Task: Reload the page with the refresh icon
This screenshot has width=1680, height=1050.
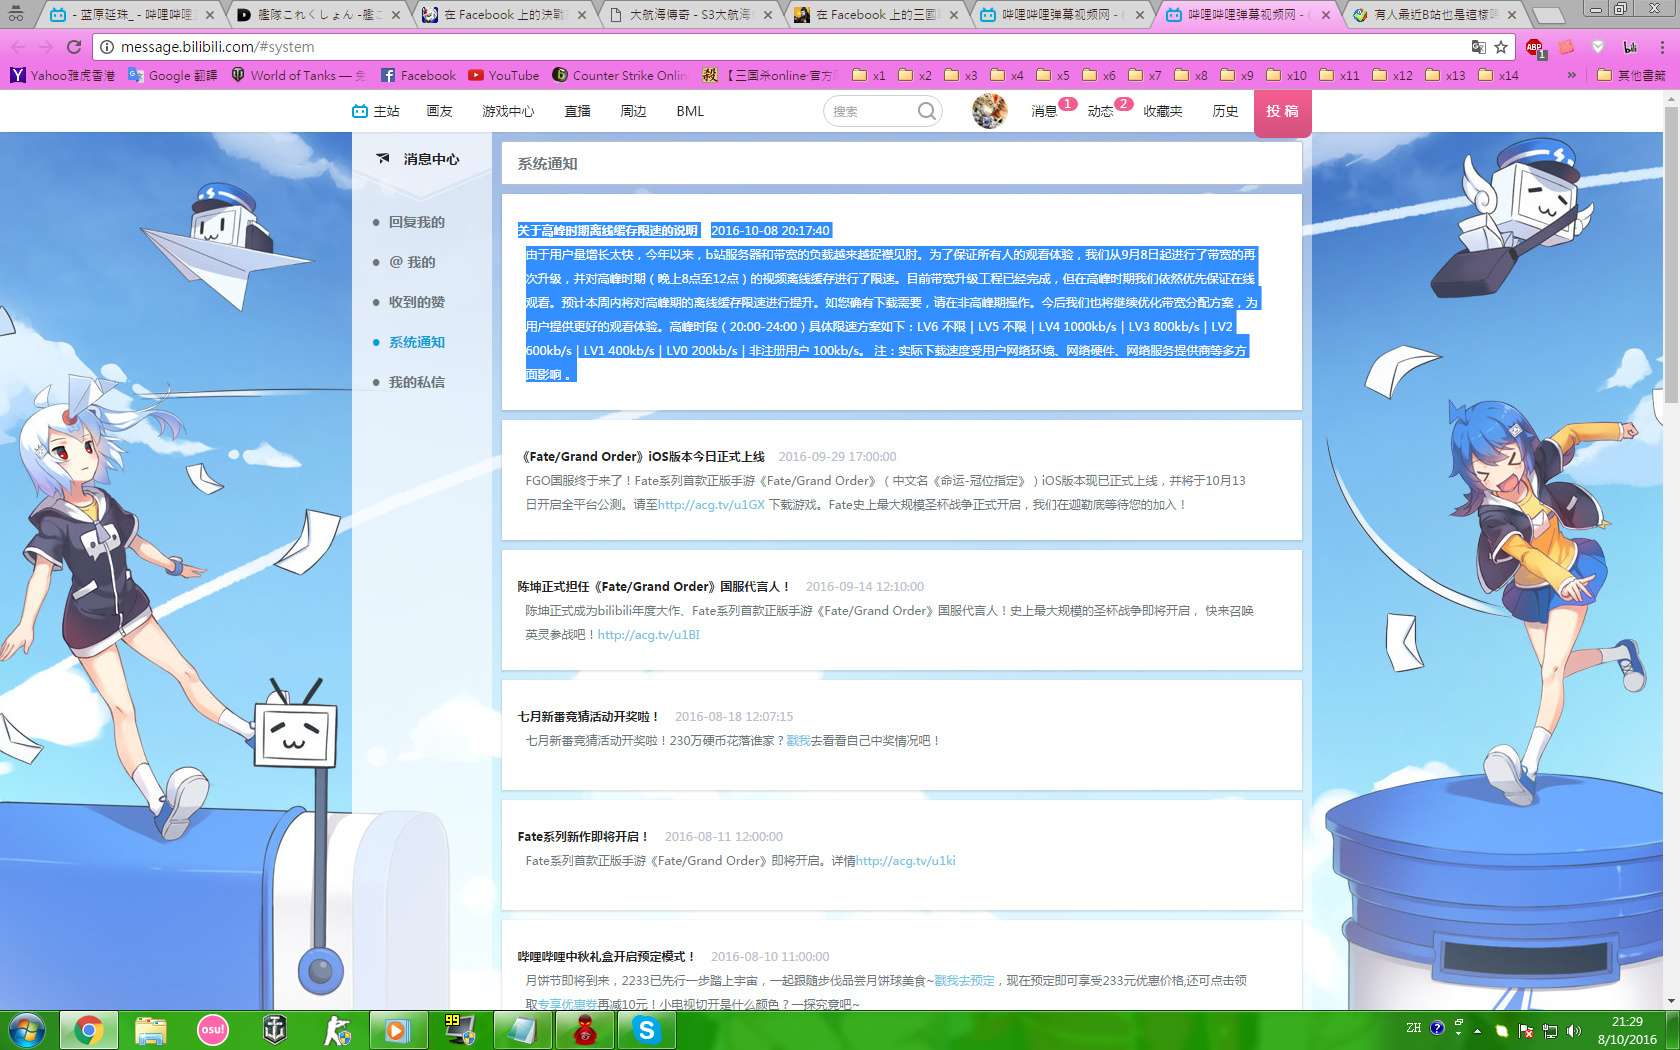Action: (x=73, y=47)
